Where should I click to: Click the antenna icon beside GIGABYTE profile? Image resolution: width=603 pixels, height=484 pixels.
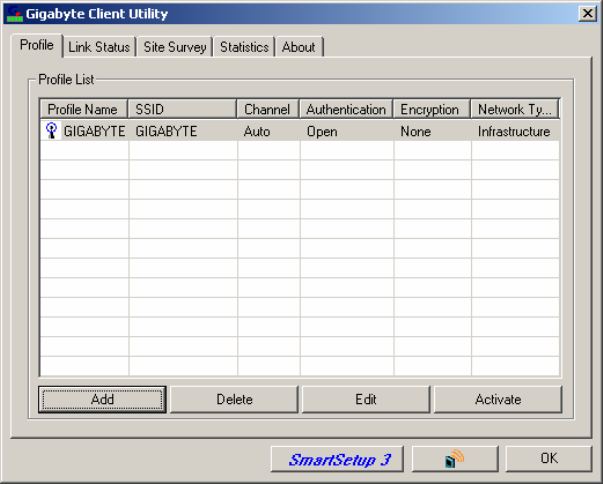[51, 131]
